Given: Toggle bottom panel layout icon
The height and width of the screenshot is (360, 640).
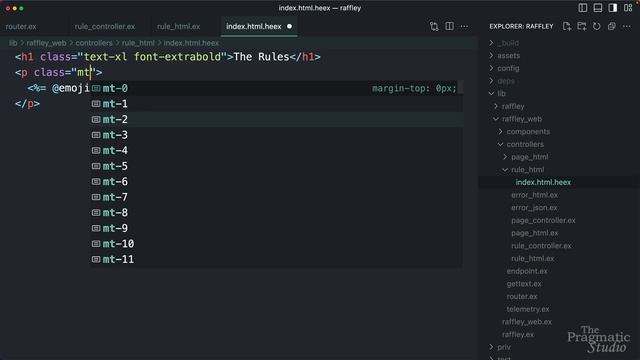Looking at the screenshot, I should [598, 8].
